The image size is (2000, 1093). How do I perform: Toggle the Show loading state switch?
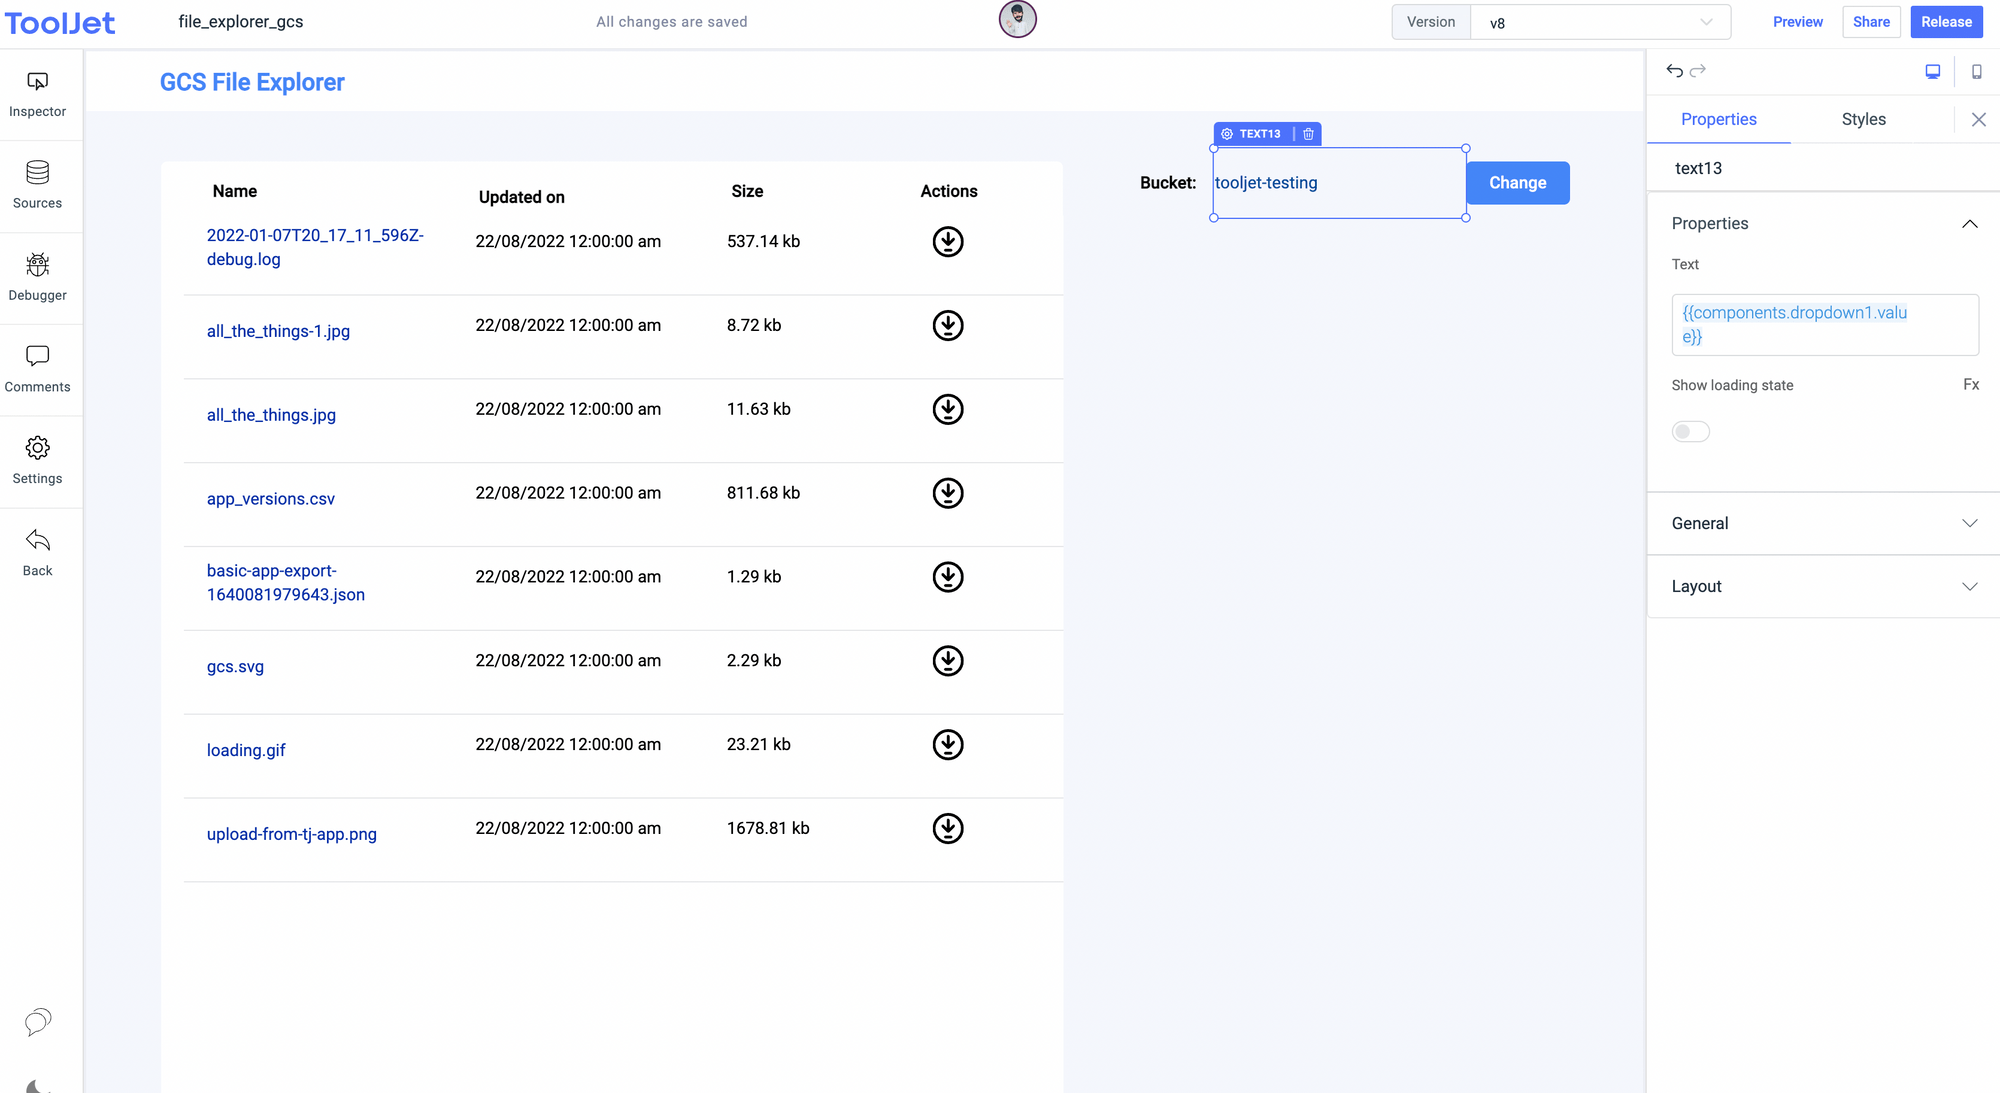pos(1691,431)
